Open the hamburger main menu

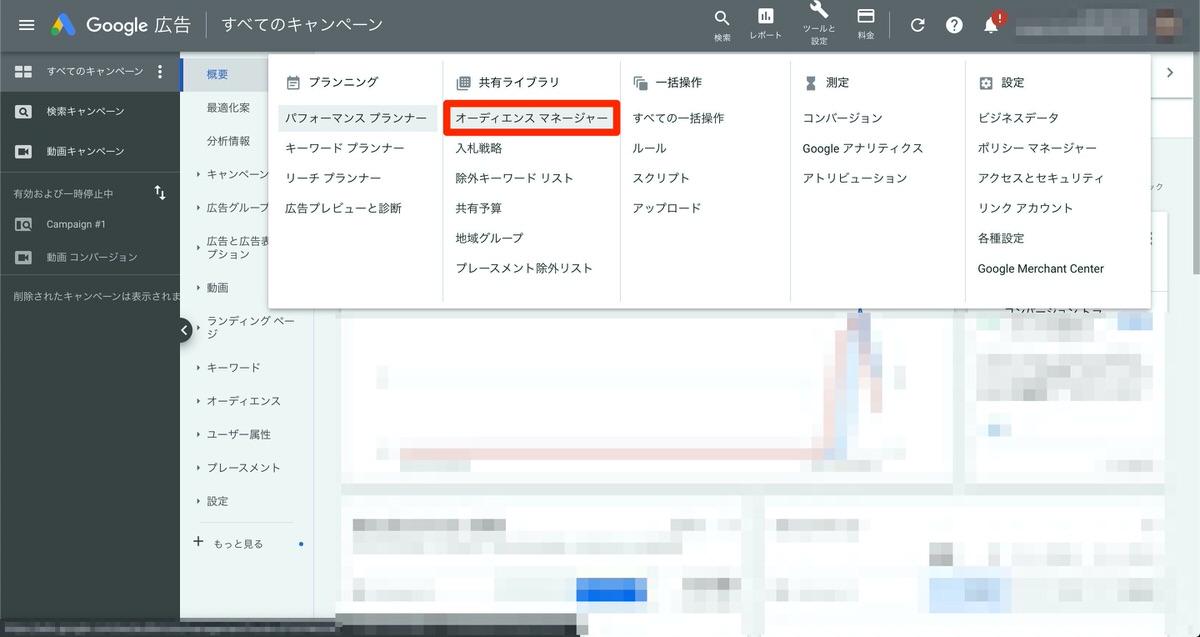[27, 25]
